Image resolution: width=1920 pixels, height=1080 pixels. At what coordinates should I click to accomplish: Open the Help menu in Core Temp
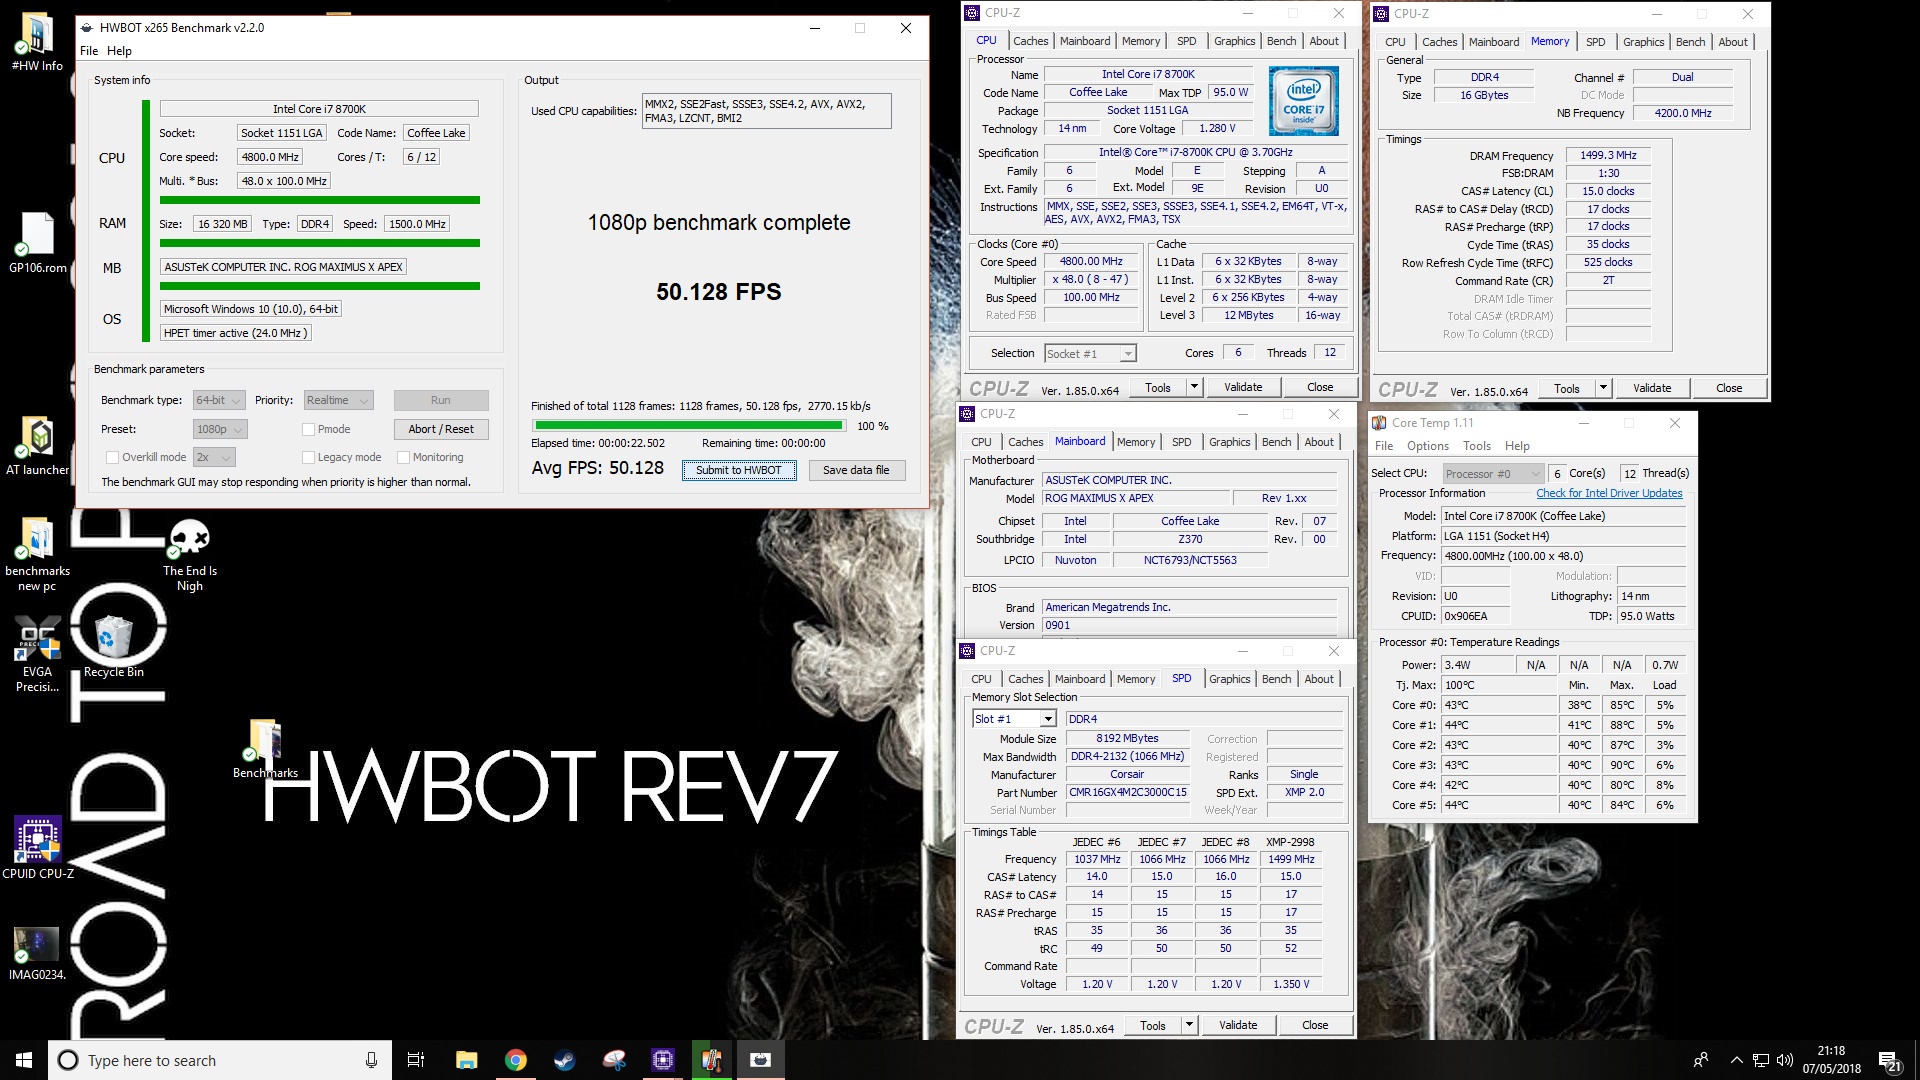coord(1517,446)
